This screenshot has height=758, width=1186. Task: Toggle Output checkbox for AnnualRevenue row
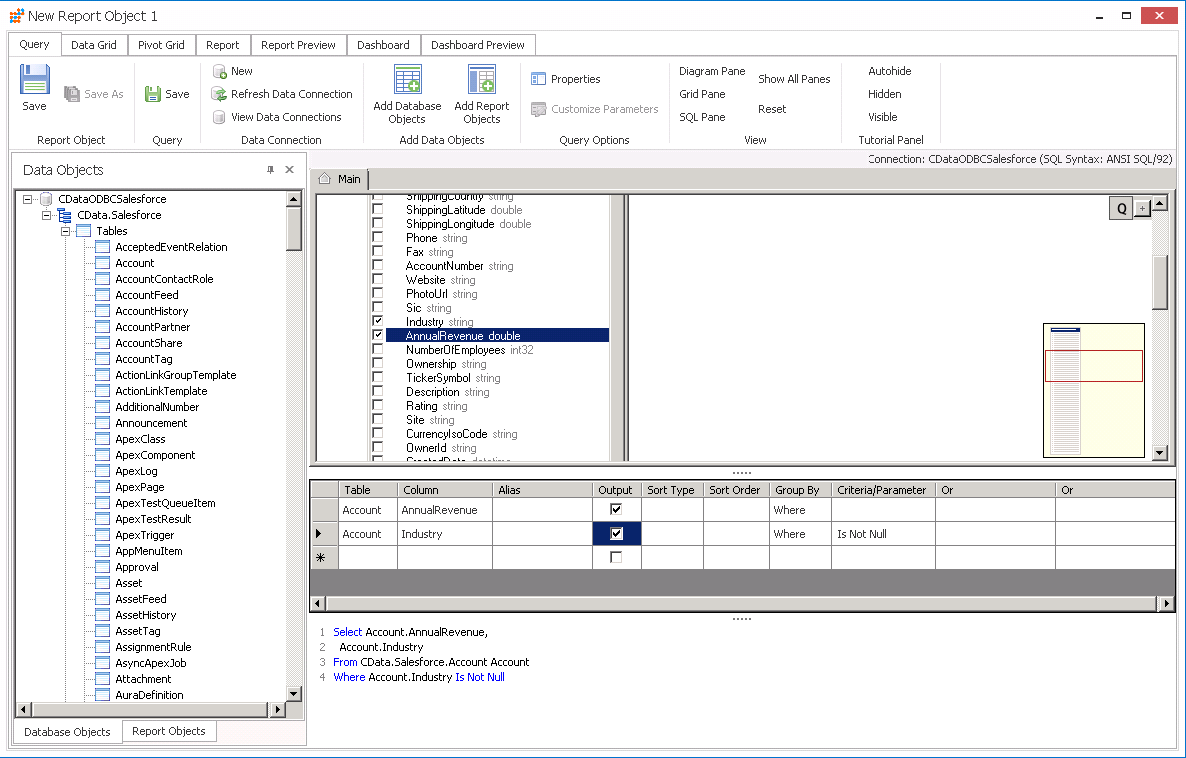pos(616,510)
